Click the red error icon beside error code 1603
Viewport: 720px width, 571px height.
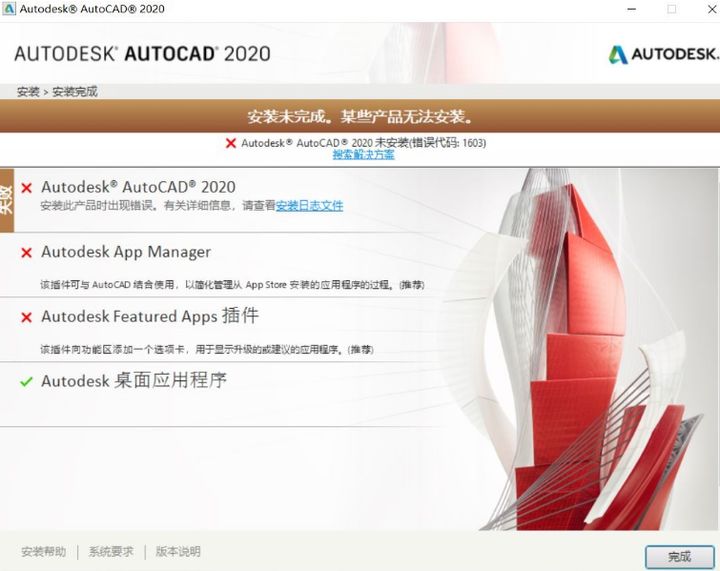click(231, 143)
